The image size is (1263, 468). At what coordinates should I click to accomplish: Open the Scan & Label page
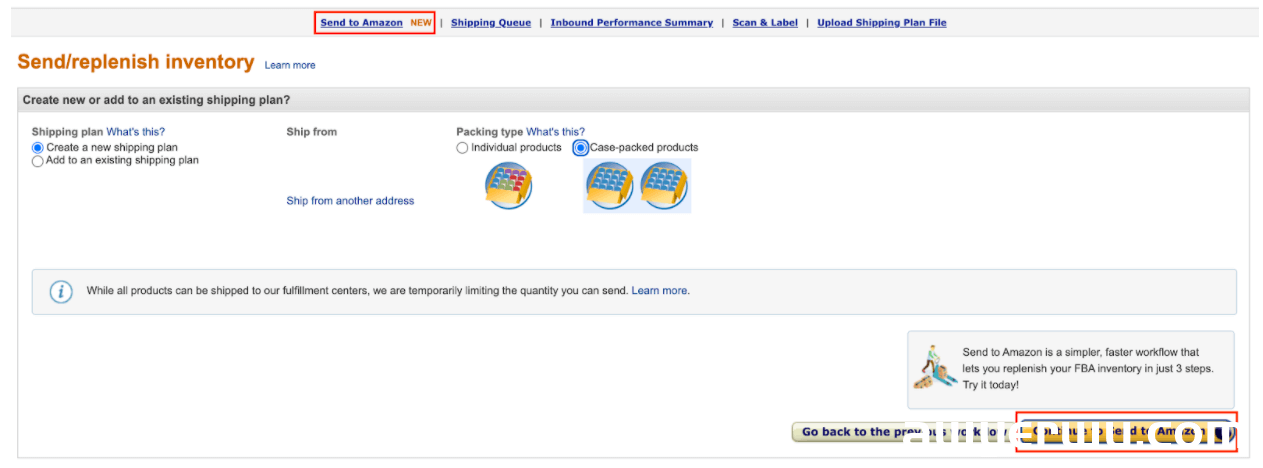pos(765,23)
